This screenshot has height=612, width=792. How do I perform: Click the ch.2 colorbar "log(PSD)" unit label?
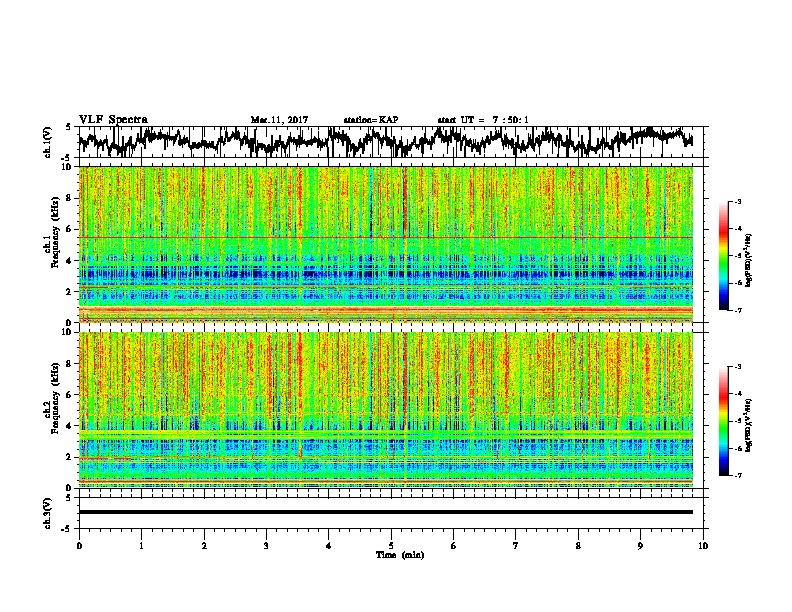749,425
